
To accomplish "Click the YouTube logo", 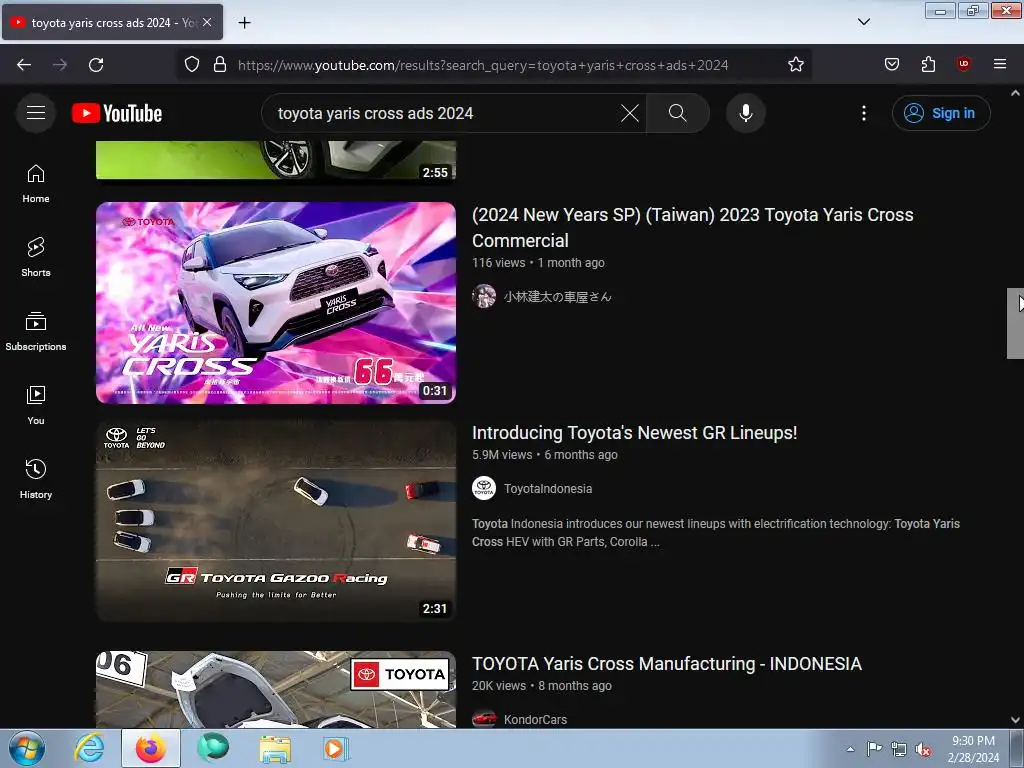I will 117,113.
